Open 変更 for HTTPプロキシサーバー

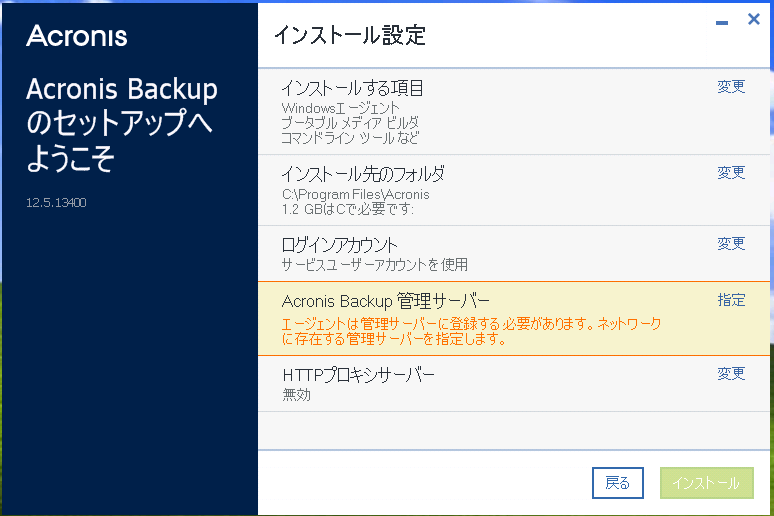point(731,373)
